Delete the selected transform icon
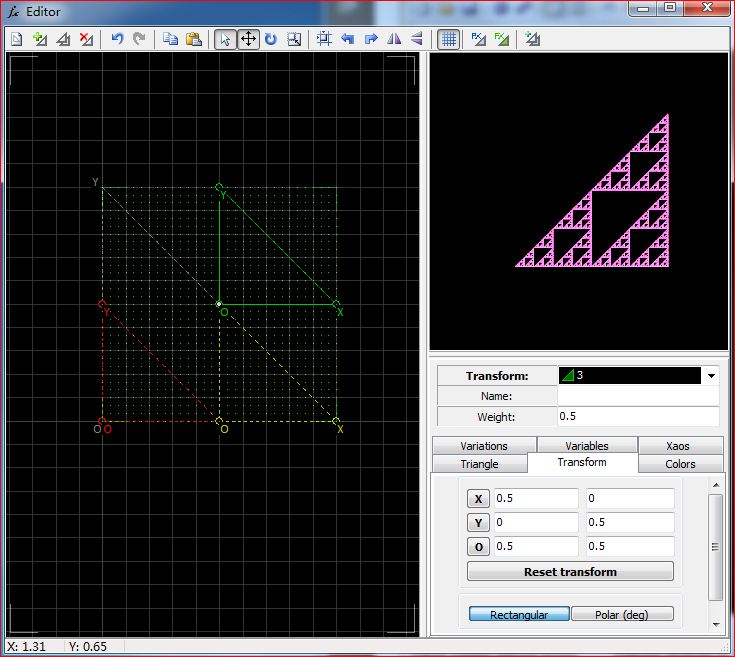Screen dimensions: 735x657 [x=87, y=39]
